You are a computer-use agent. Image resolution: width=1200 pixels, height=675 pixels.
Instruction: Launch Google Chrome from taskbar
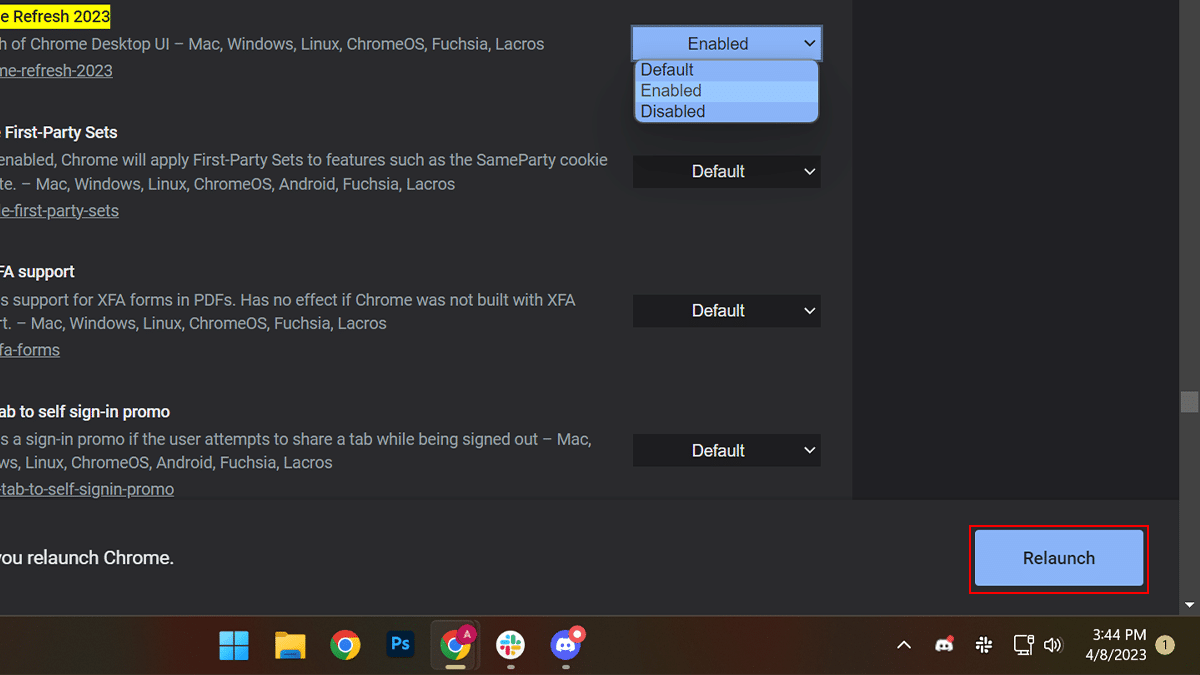pyautogui.click(x=345, y=646)
